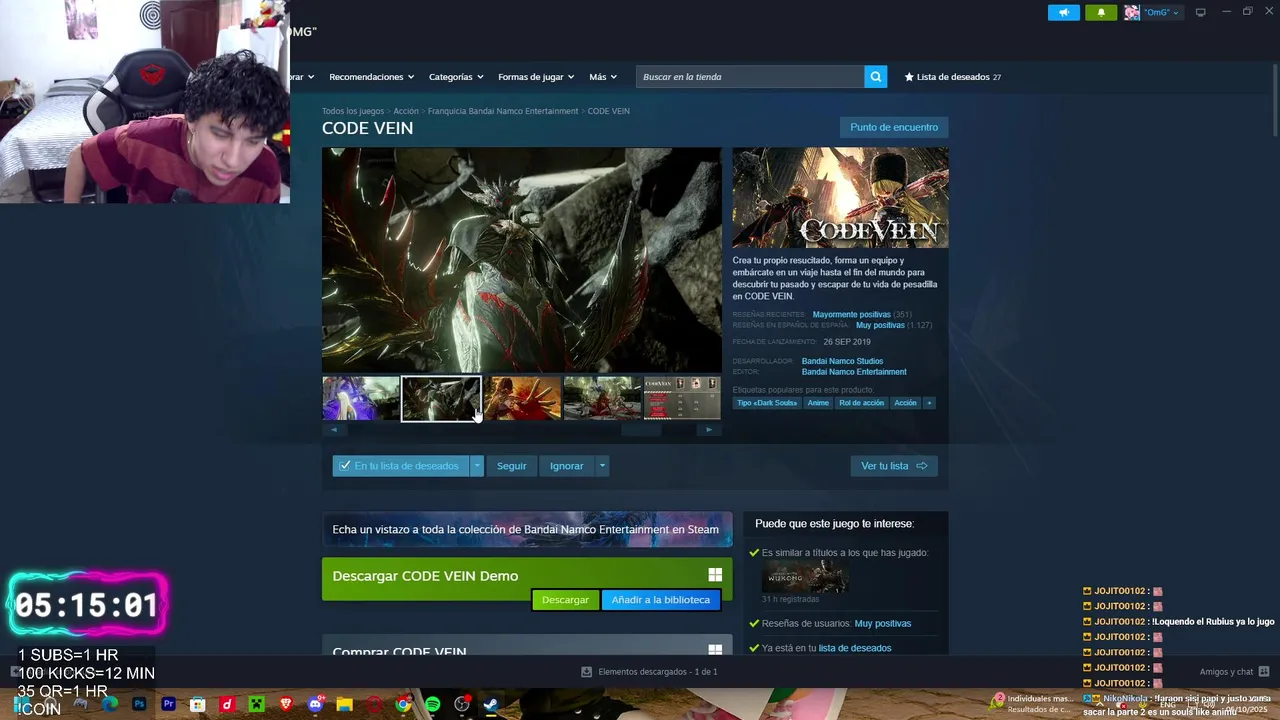The height and width of the screenshot is (720, 1280).
Task: Open Photoshop from the taskbar
Action: (x=139, y=704)
